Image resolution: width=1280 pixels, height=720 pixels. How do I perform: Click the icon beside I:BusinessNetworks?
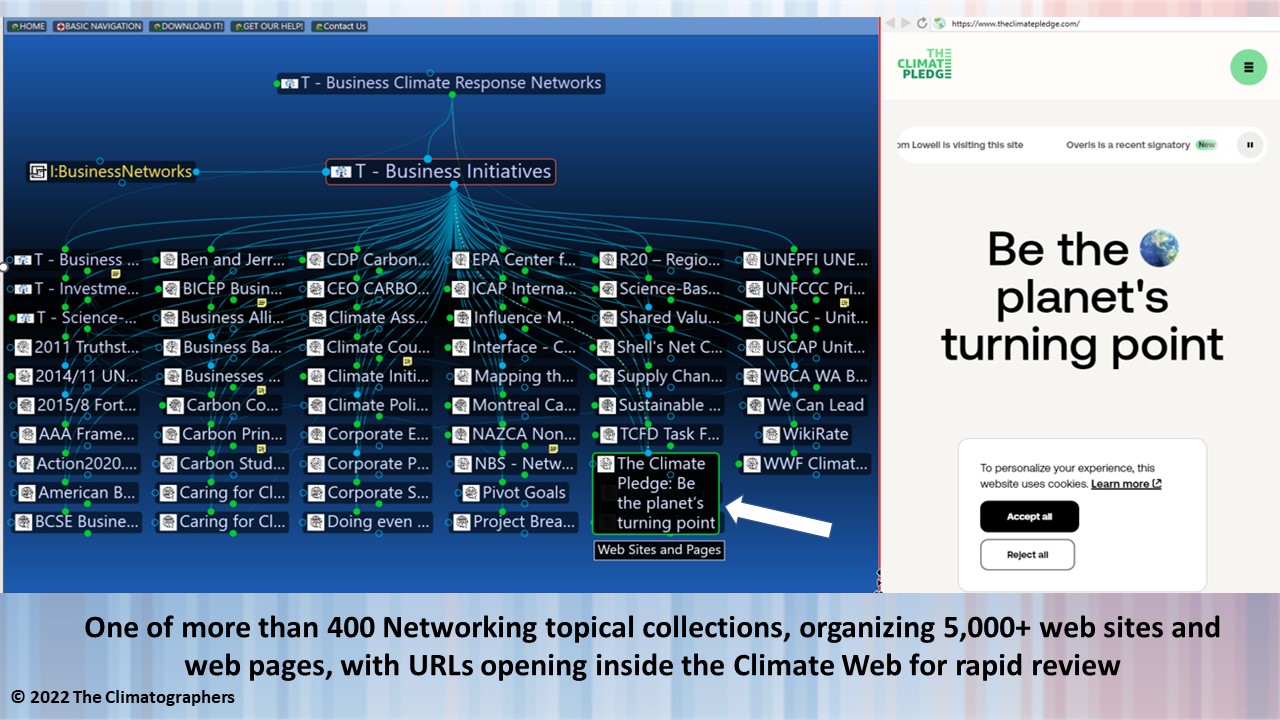[38, 172]
